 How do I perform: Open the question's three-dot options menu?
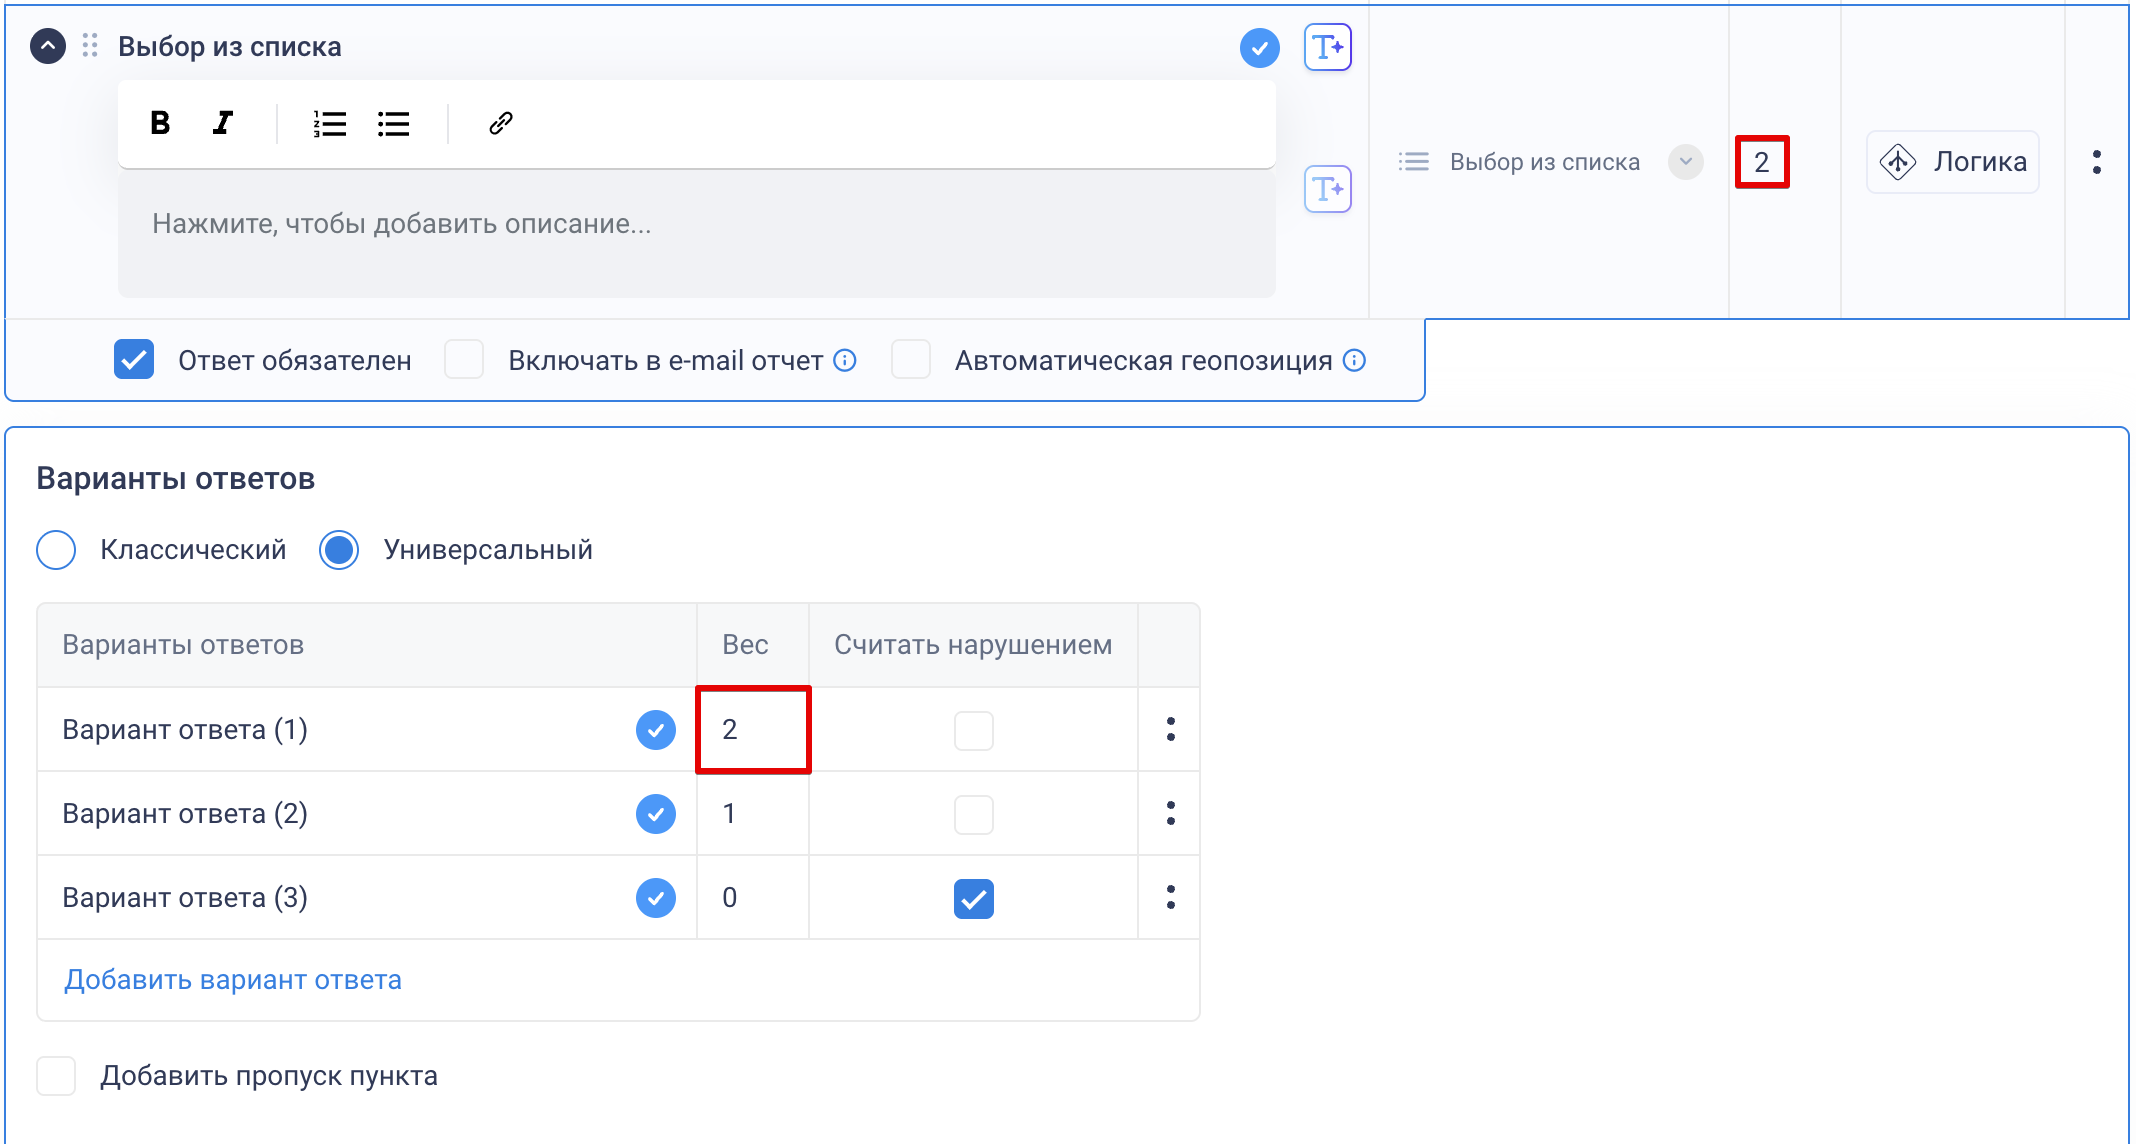[2096, 162]
